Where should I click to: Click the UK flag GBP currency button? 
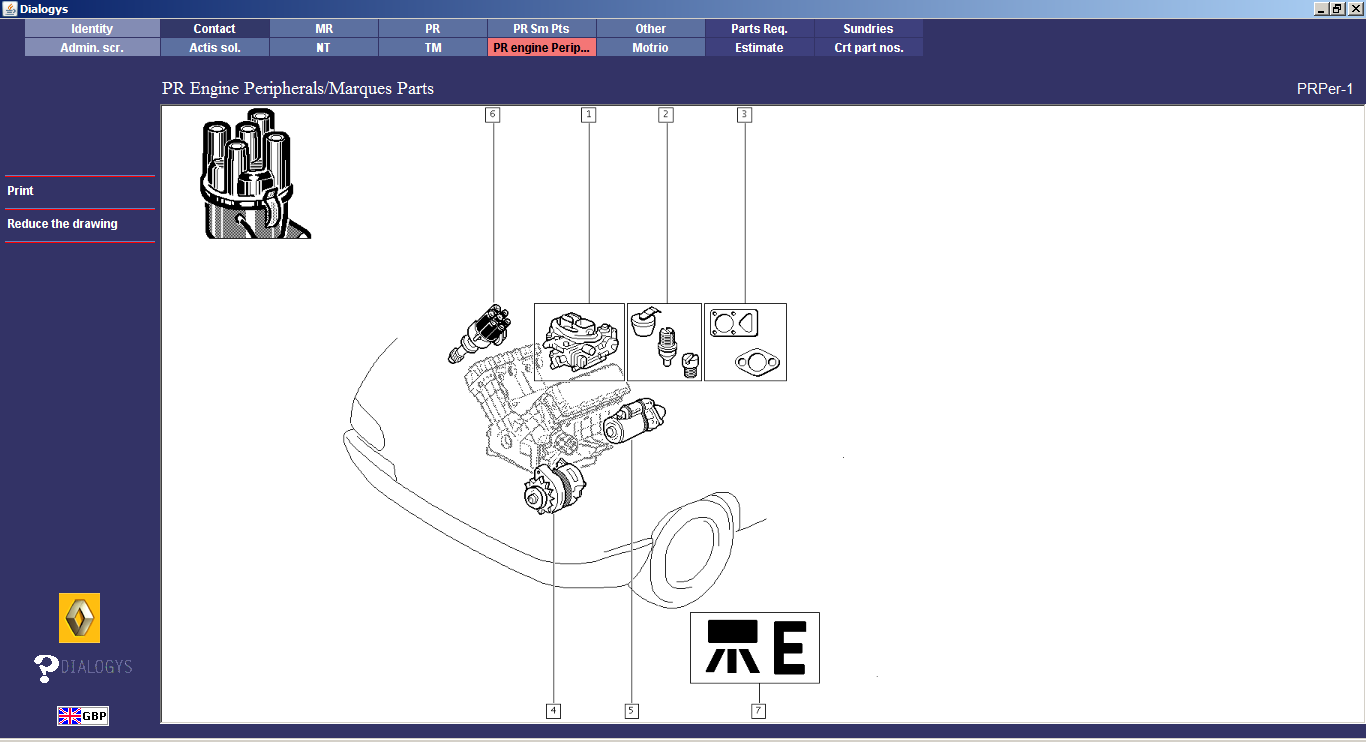click(82, 716)
